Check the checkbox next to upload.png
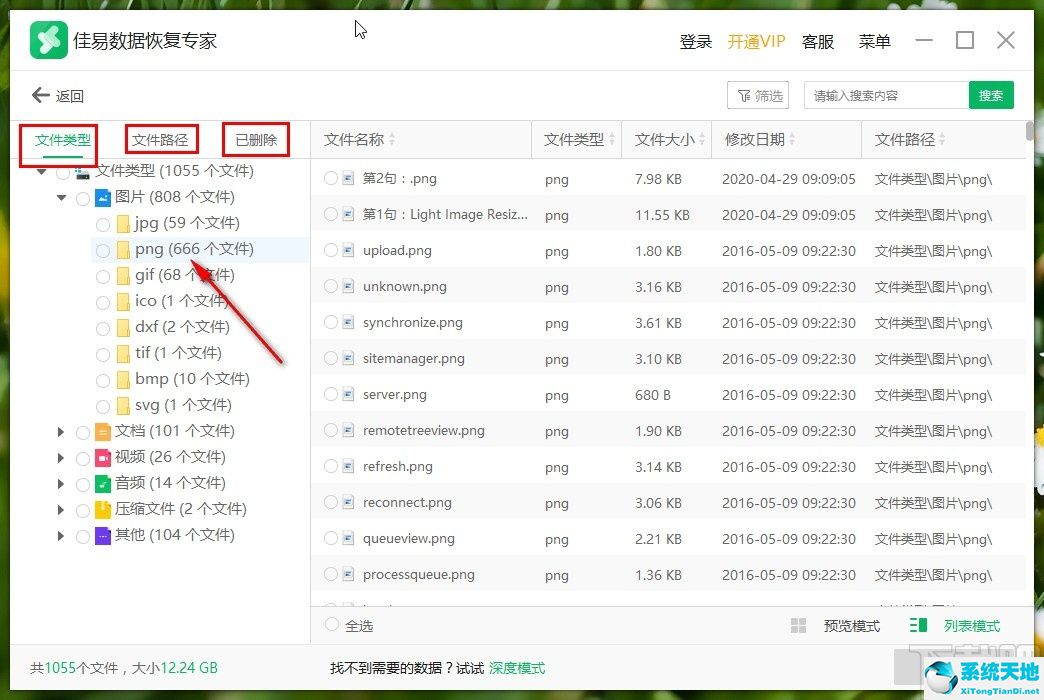The height and width of the screenshot is (700, 1044). [x=330, y=250]
